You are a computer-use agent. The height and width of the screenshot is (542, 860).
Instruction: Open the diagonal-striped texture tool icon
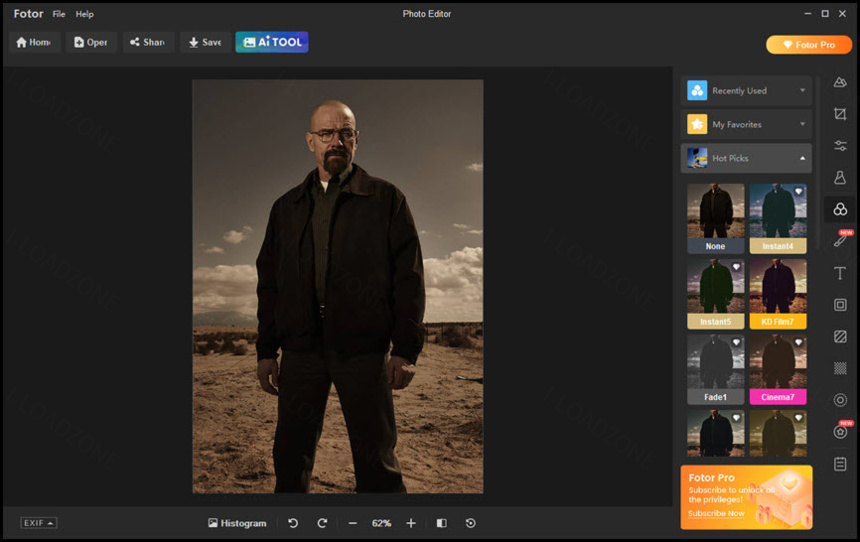click(x=840, y=336)
